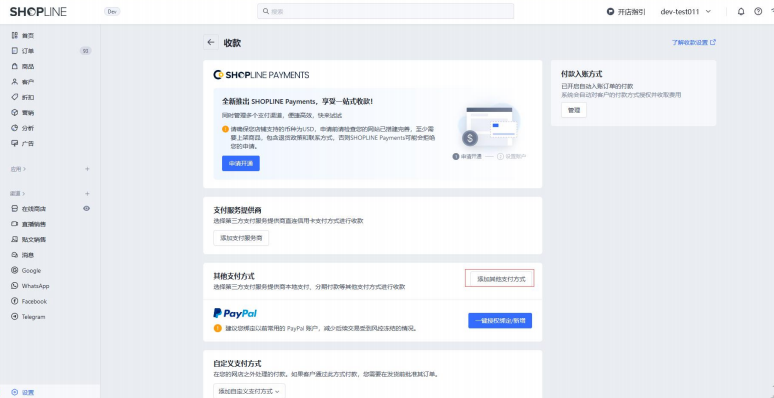This screenshot has height=398, width=774.
Task: Select 折扣 discounts tag icon
Action: coord(15,97)
